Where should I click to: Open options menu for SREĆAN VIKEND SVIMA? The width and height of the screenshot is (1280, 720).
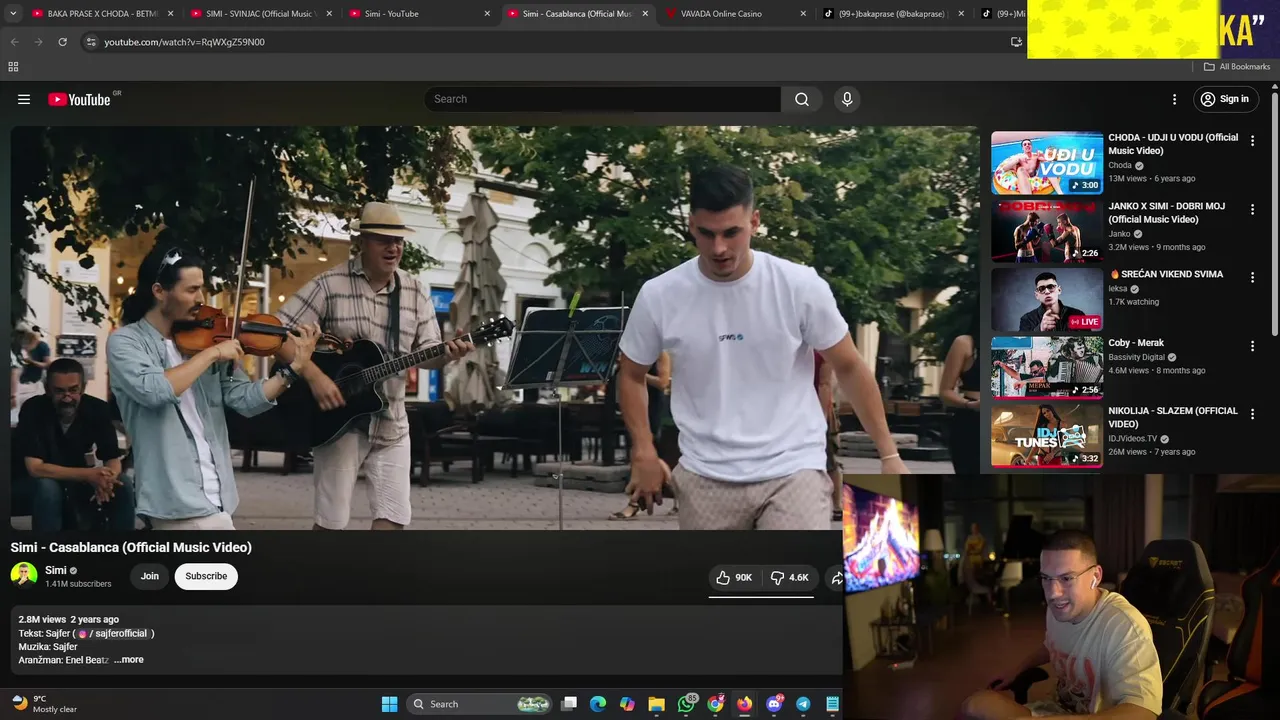pyautogui.click(x=1252, y=277)
